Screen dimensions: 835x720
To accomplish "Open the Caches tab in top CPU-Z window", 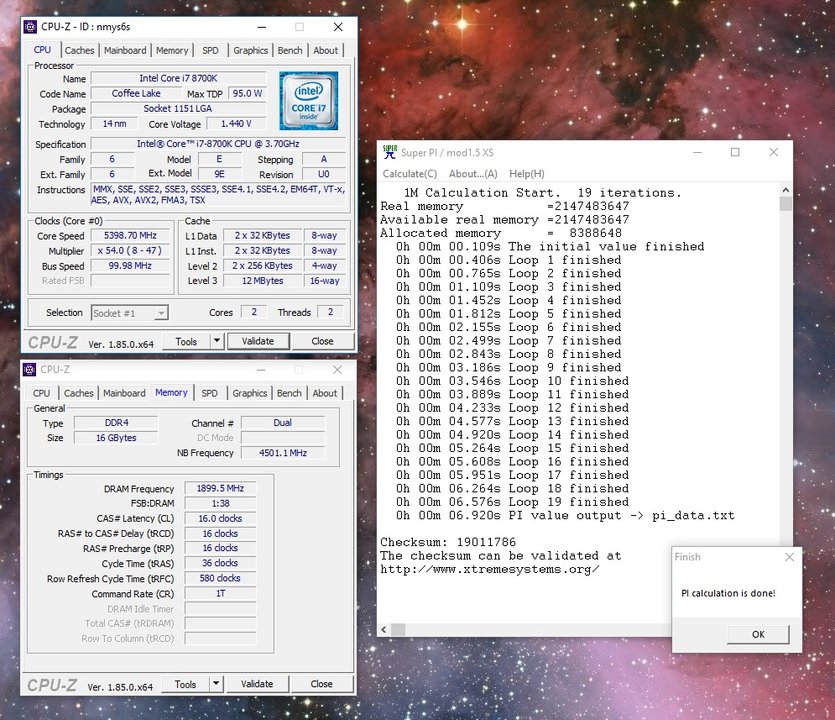I will (x=79, y=50).
